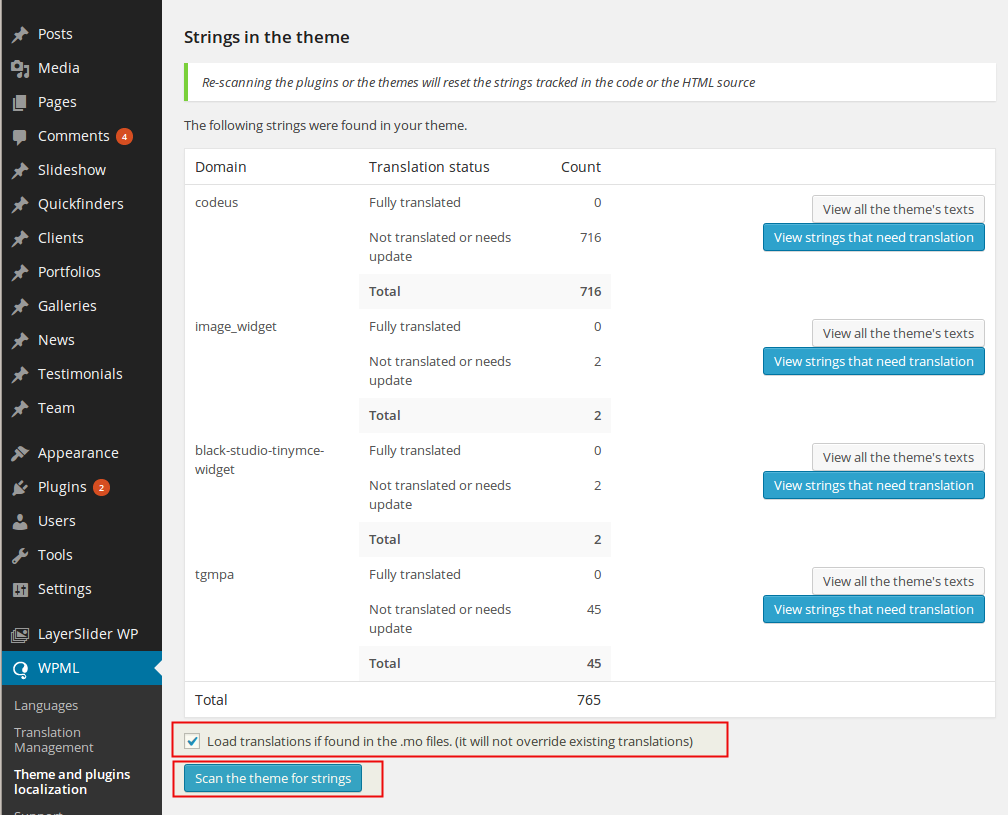This screenshot has height=815, width=1008.
Task: Click the Pages icon in sidebar
Action: pyautogui.click(x=20, y=102)
